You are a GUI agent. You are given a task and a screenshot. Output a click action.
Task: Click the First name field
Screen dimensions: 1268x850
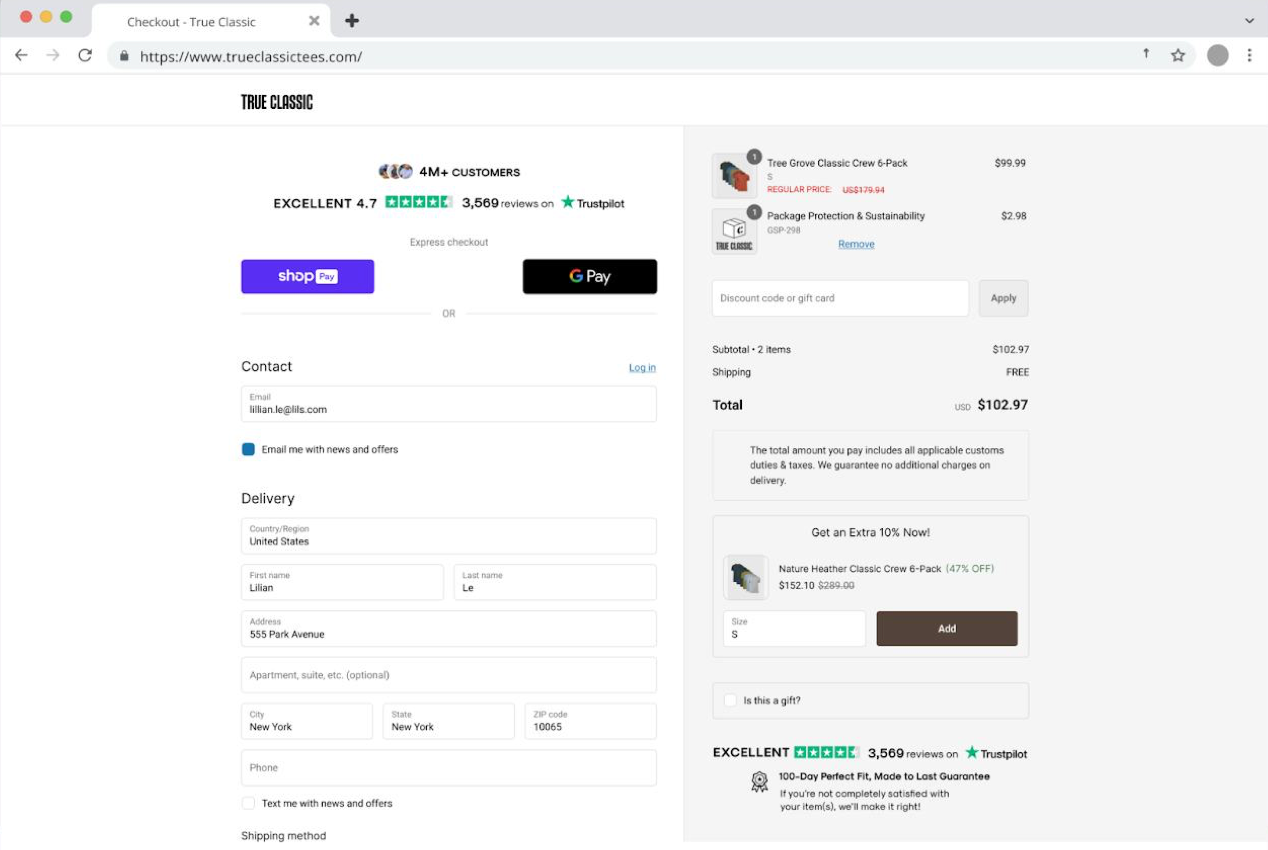342,582
